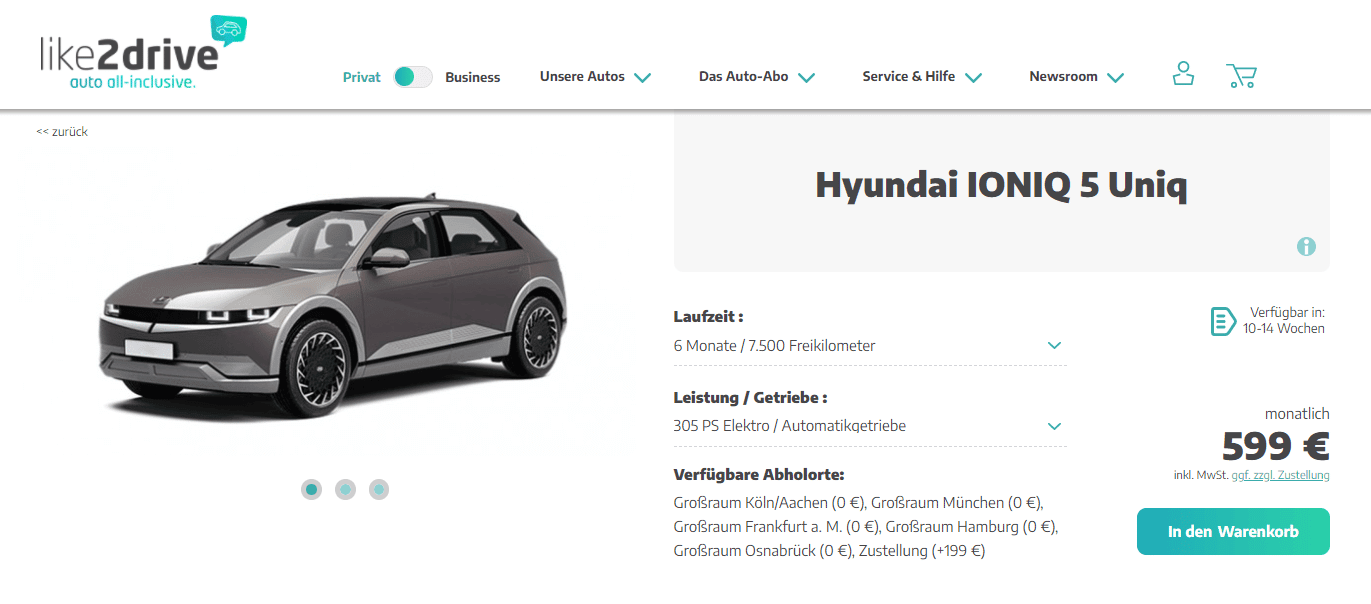Click In den Warenkorb button
1371x604 pixels.
(x=1233, y=531)
